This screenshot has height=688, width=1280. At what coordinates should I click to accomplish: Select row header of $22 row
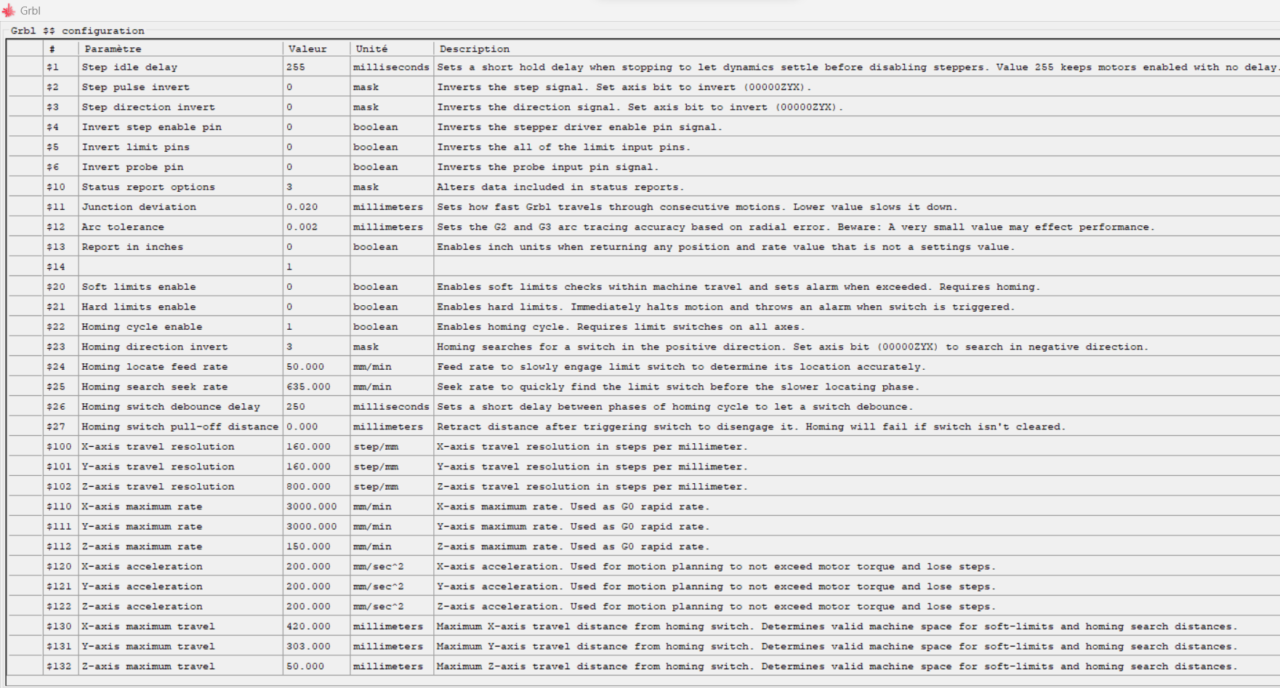24,327
